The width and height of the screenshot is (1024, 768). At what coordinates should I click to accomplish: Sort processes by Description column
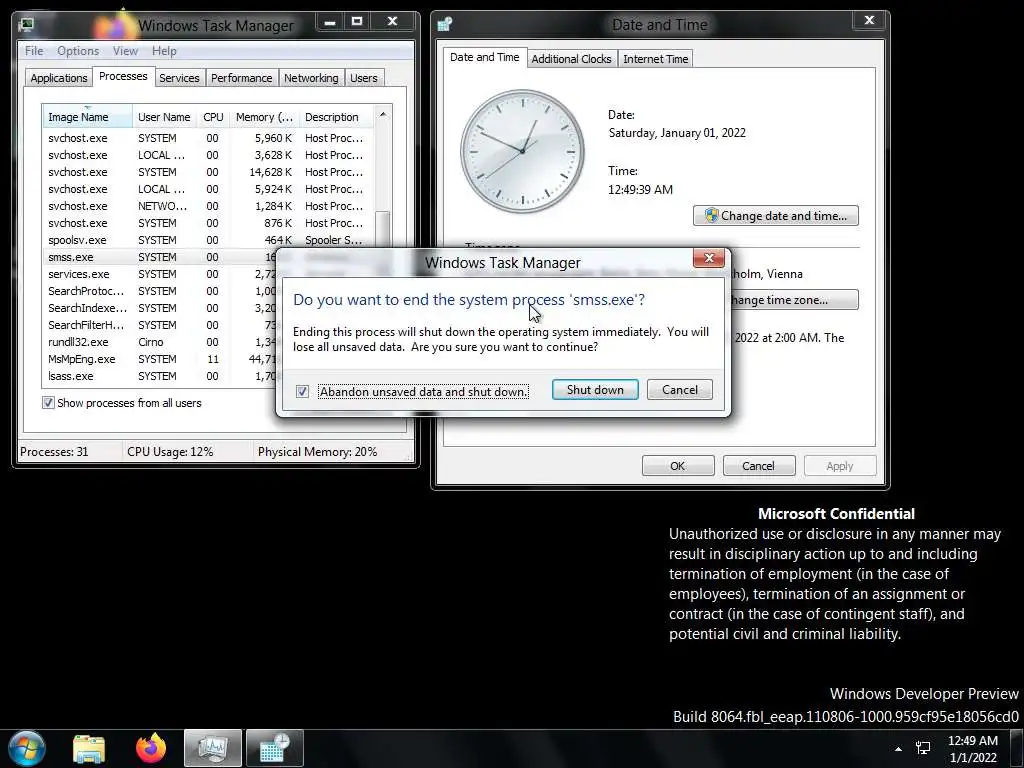[x=336, y=117]
